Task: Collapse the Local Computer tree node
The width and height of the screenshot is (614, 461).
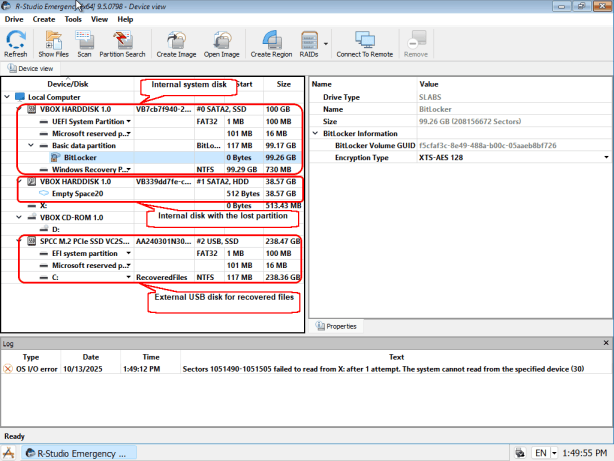Action: 8,97
